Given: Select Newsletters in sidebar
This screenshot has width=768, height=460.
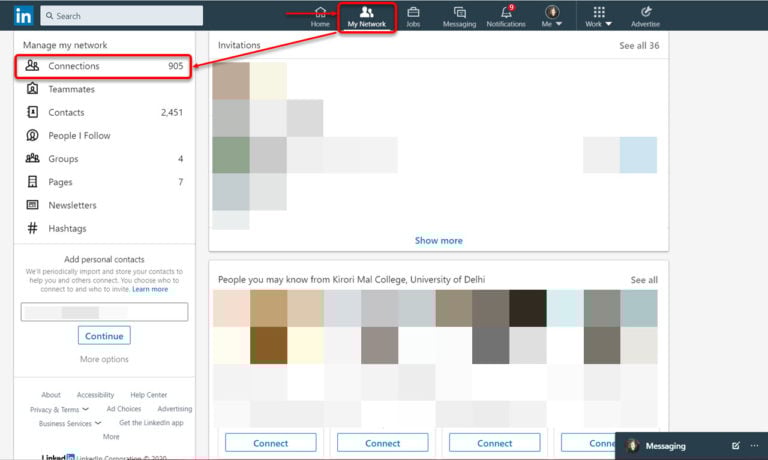Looking at the screenshot, I should click(x=72, y=205).
